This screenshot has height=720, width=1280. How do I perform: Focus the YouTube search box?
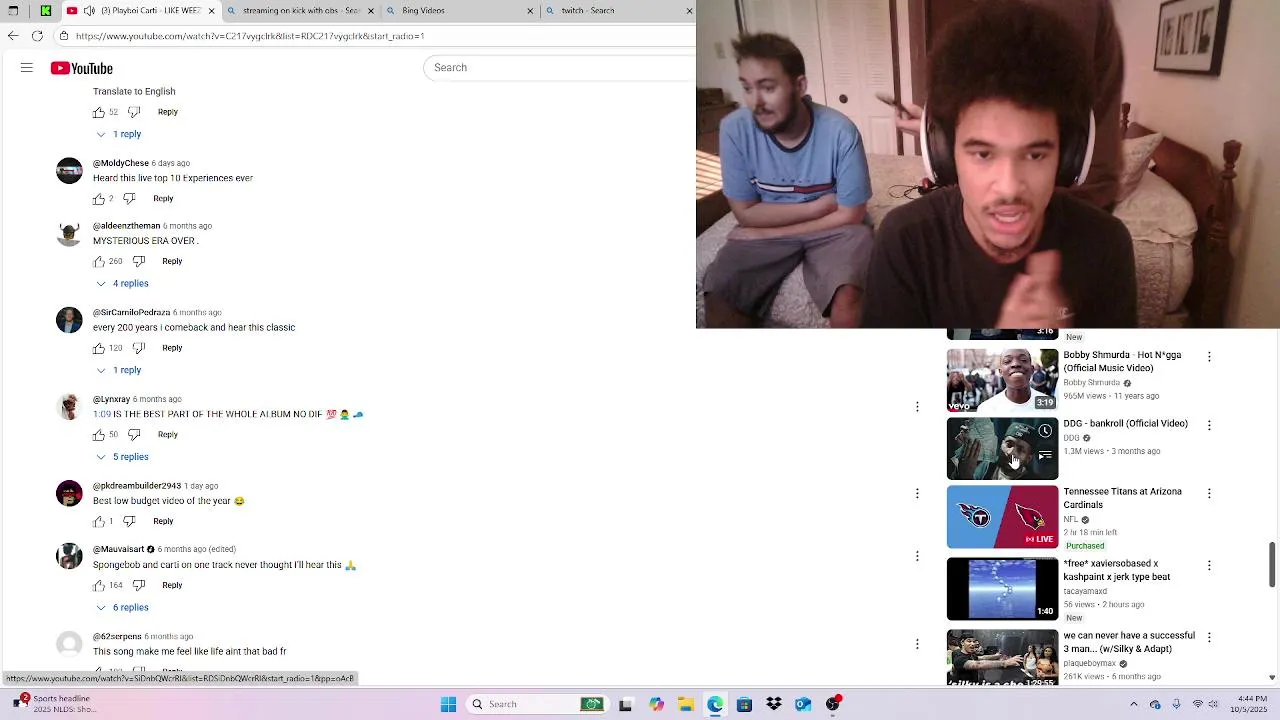(x=560, y=68)
